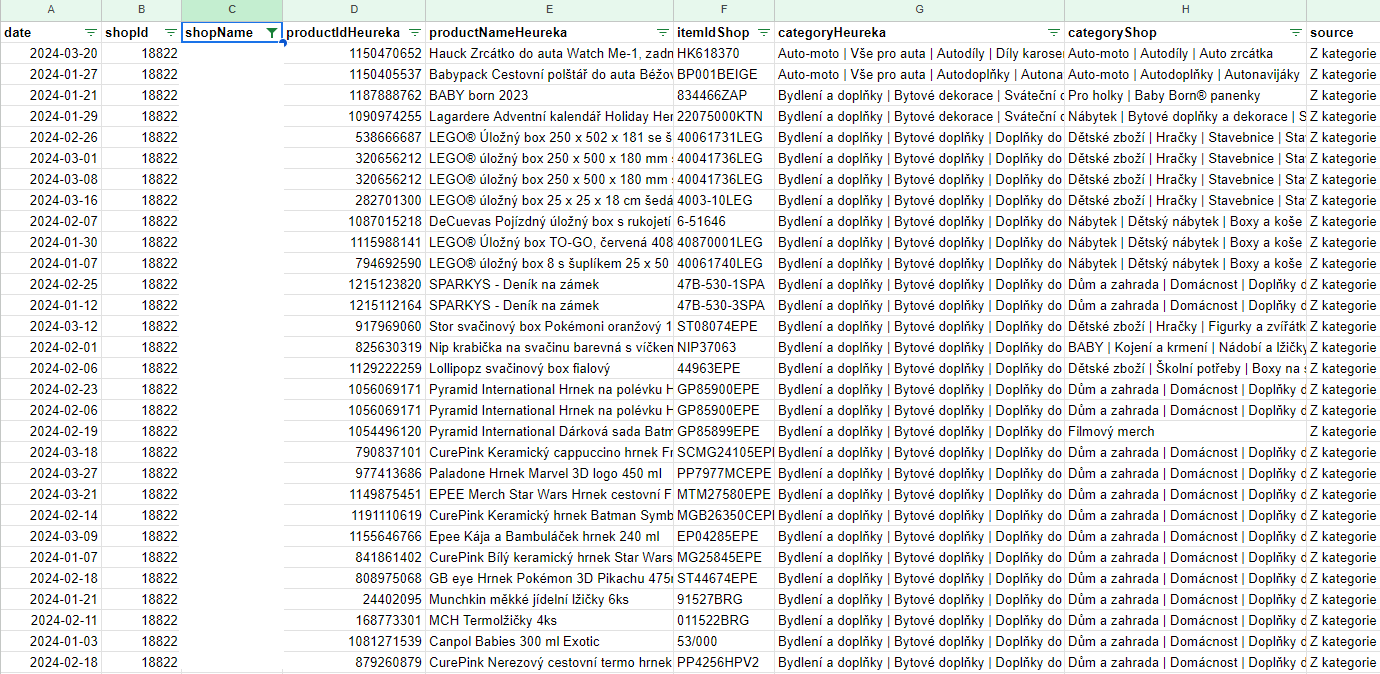Click the "categoryShop" header cell text

(x=1112, y=33)
